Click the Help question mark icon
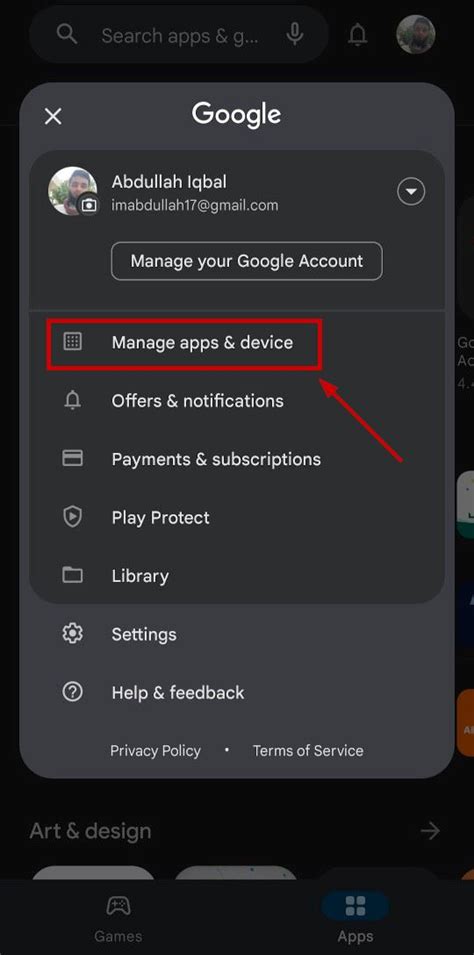The height and width of the screenshot is (955, 474). [73, 692]
